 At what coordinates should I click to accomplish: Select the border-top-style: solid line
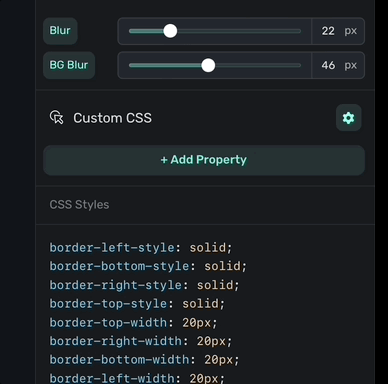click(137, 304)
